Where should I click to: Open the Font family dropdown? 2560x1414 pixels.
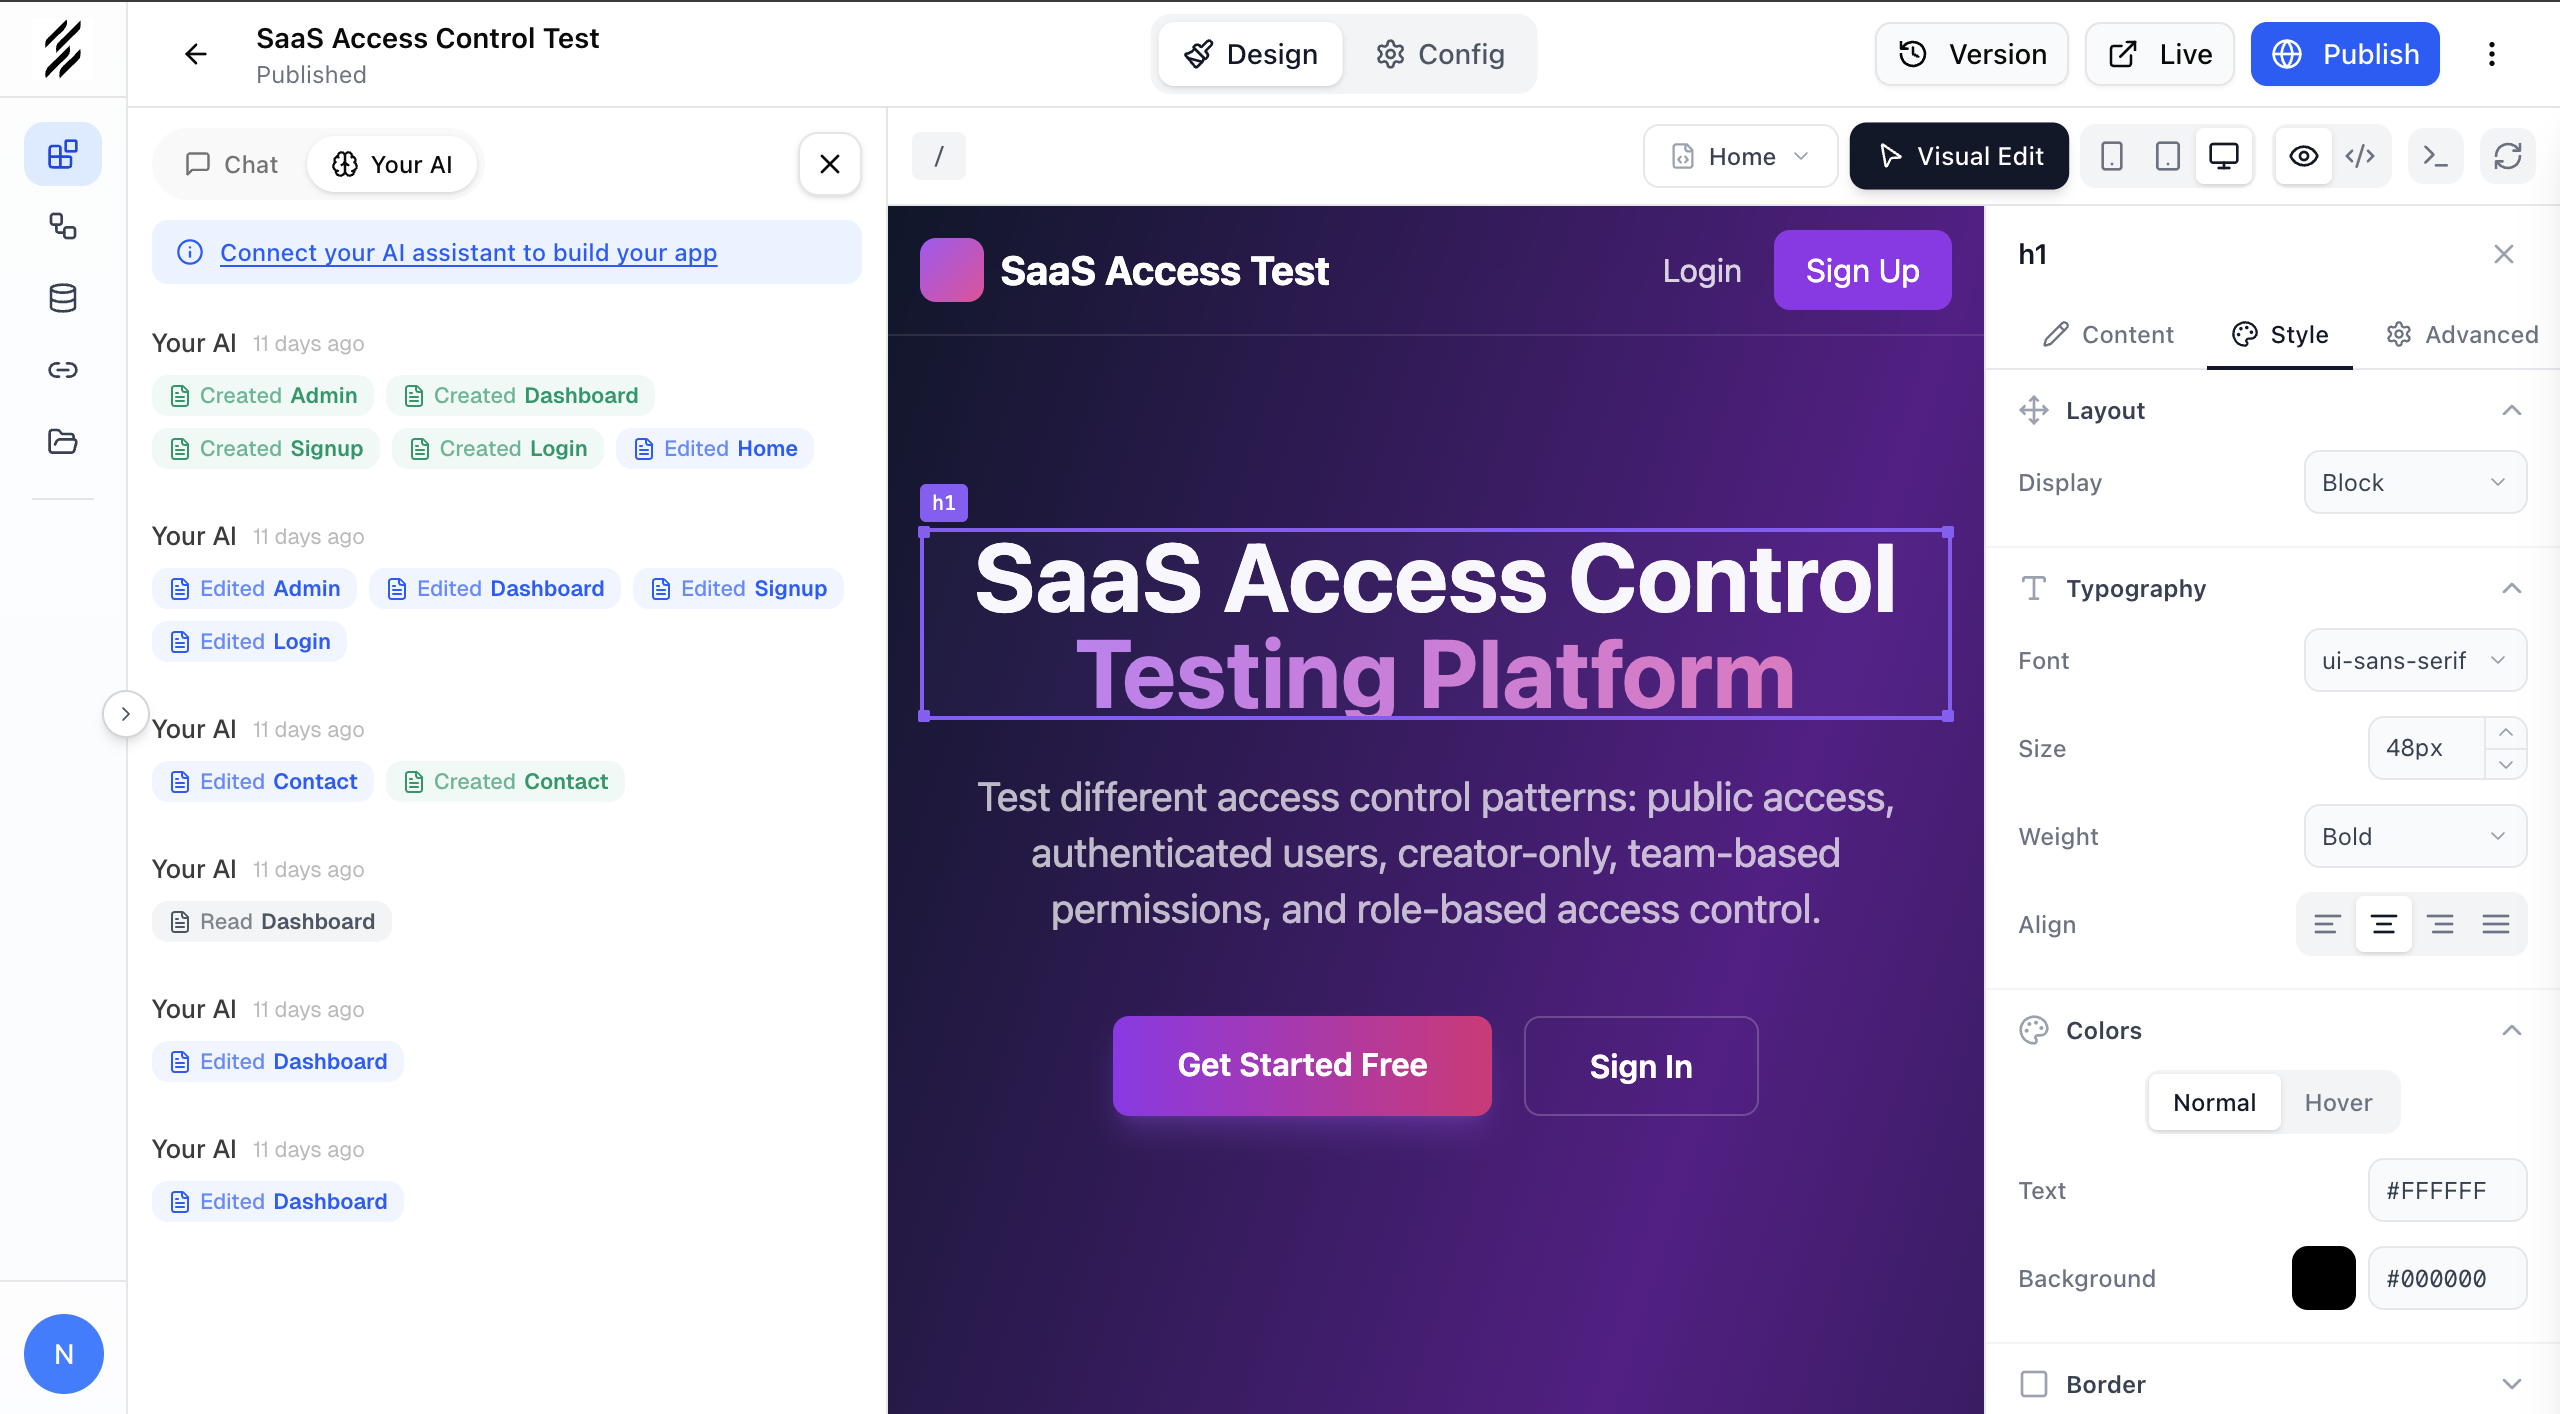coord(2414,660)
